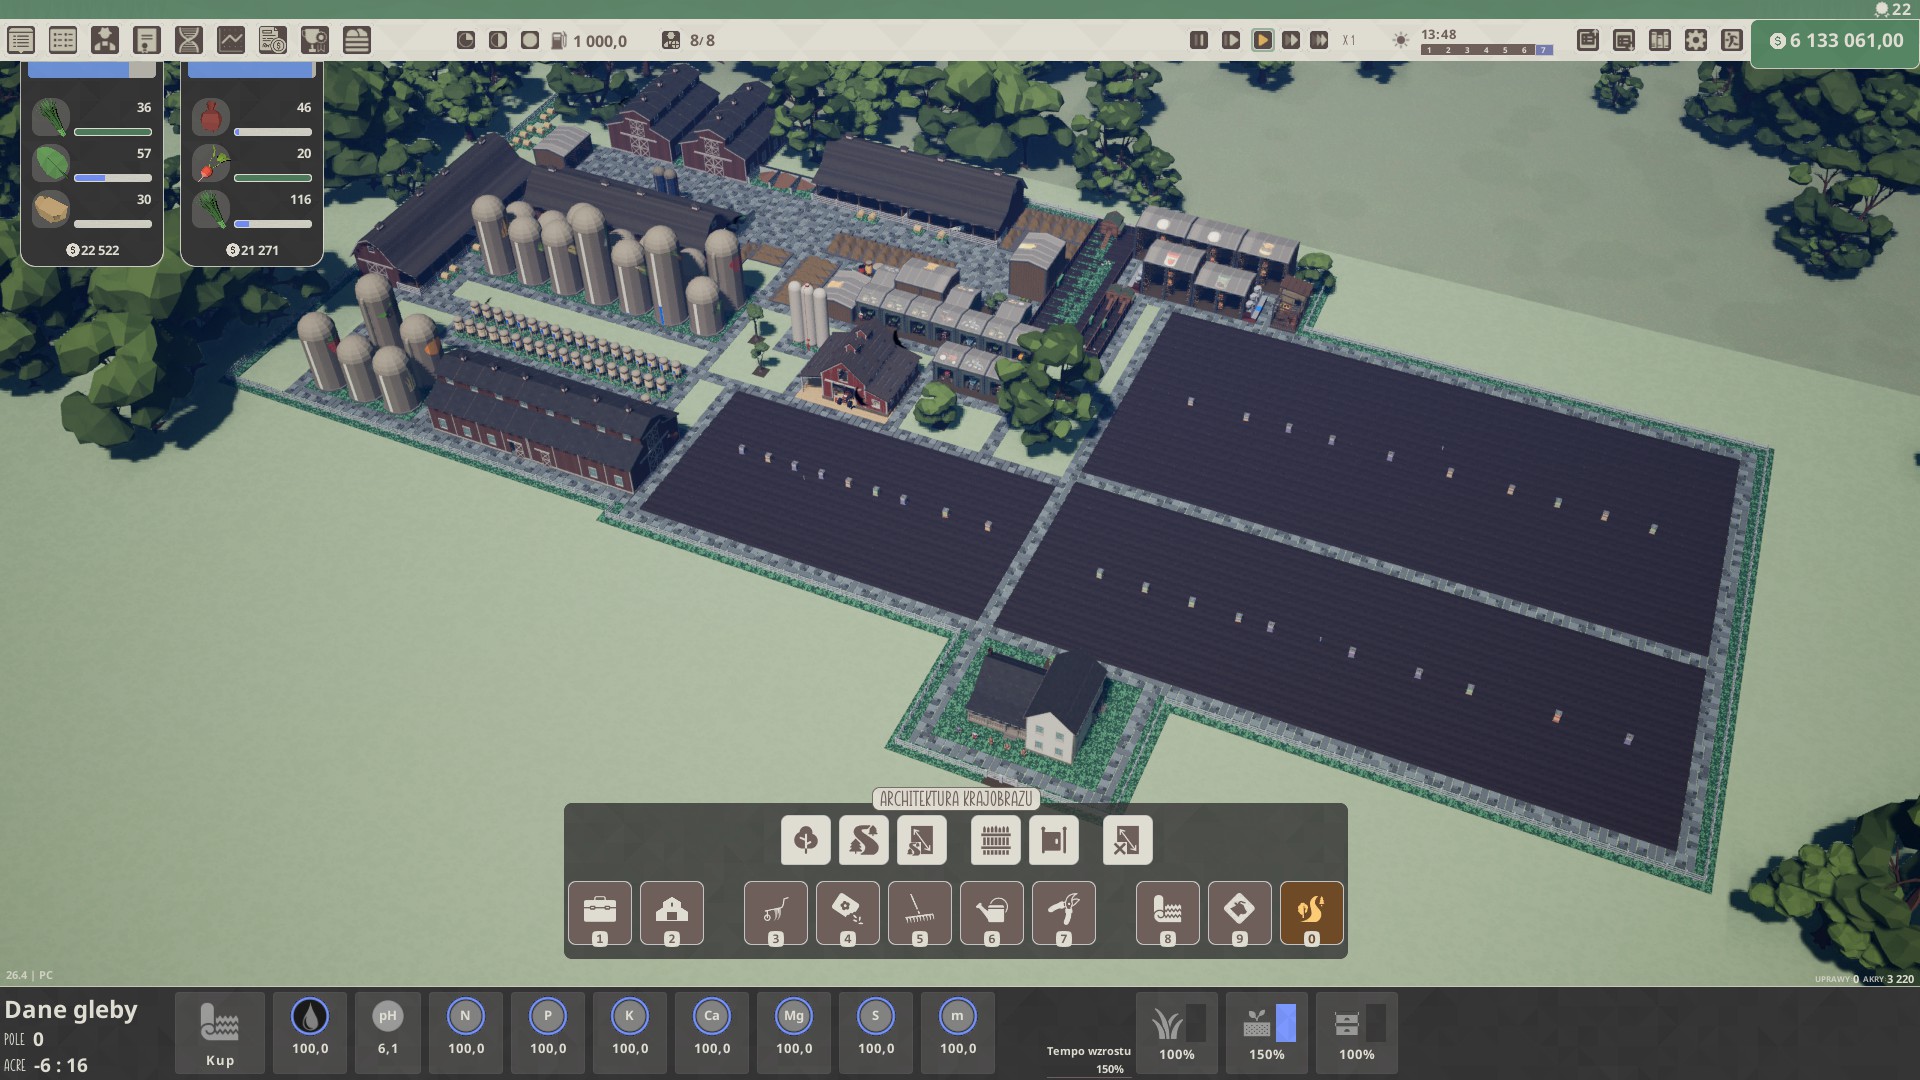Screen dimensions: 1920x1080
Task: Open the buildings category slot 2
Action: (x=671, y=911)
